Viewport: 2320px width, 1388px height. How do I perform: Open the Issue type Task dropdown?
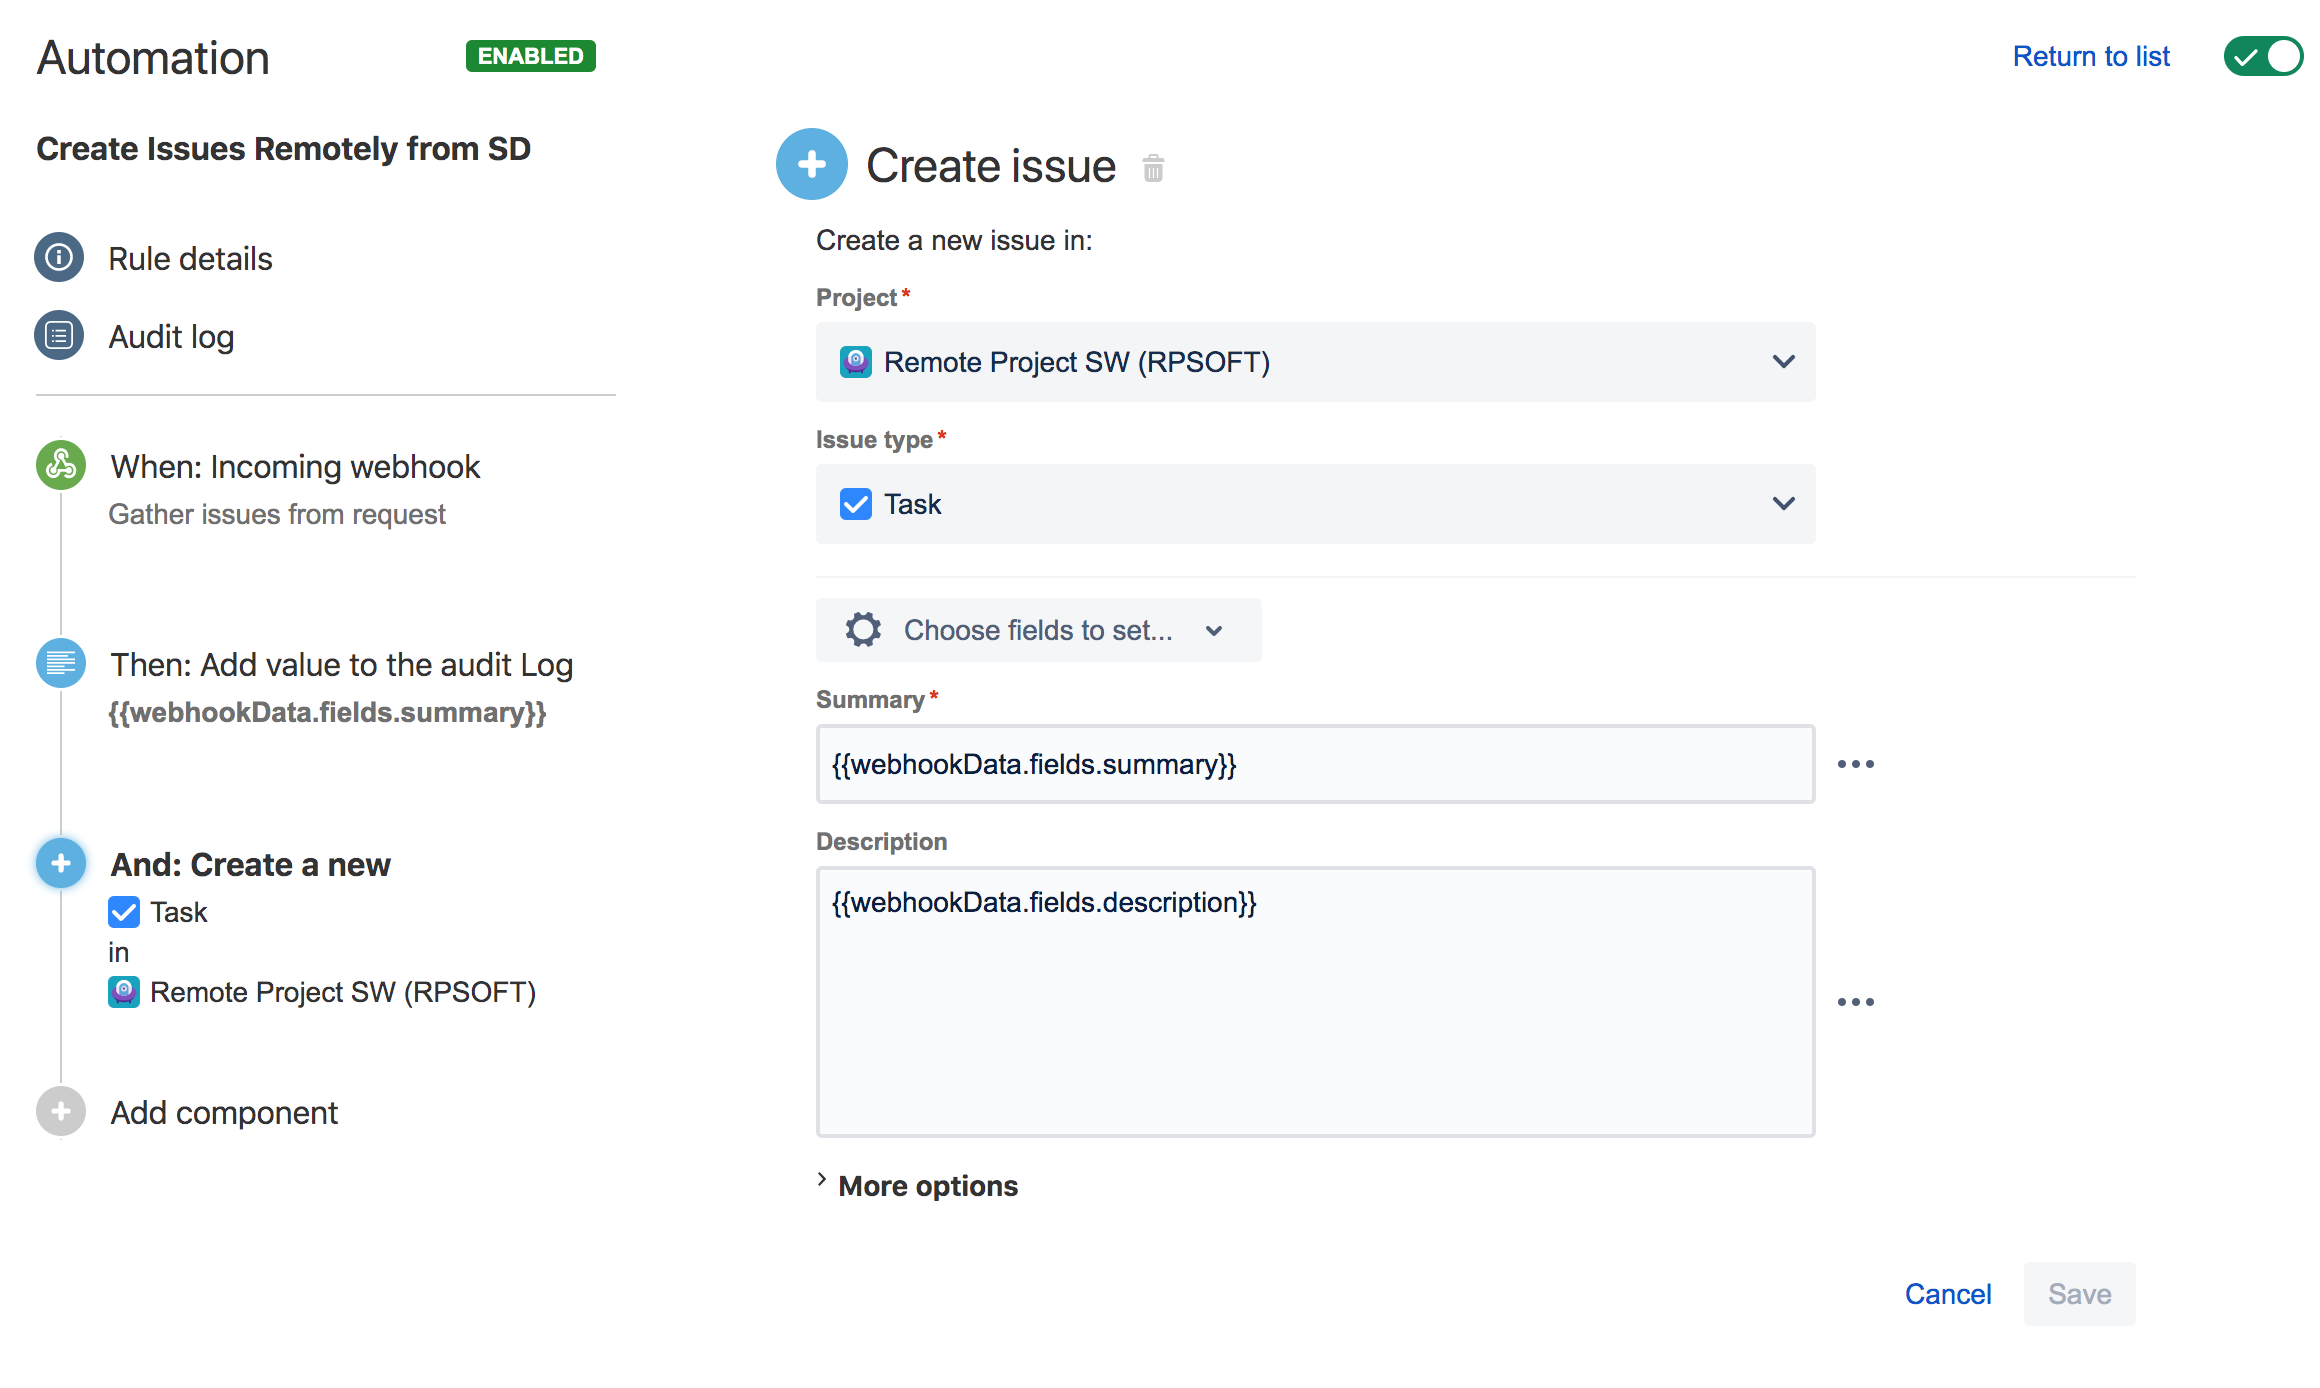click(1315, 504)
